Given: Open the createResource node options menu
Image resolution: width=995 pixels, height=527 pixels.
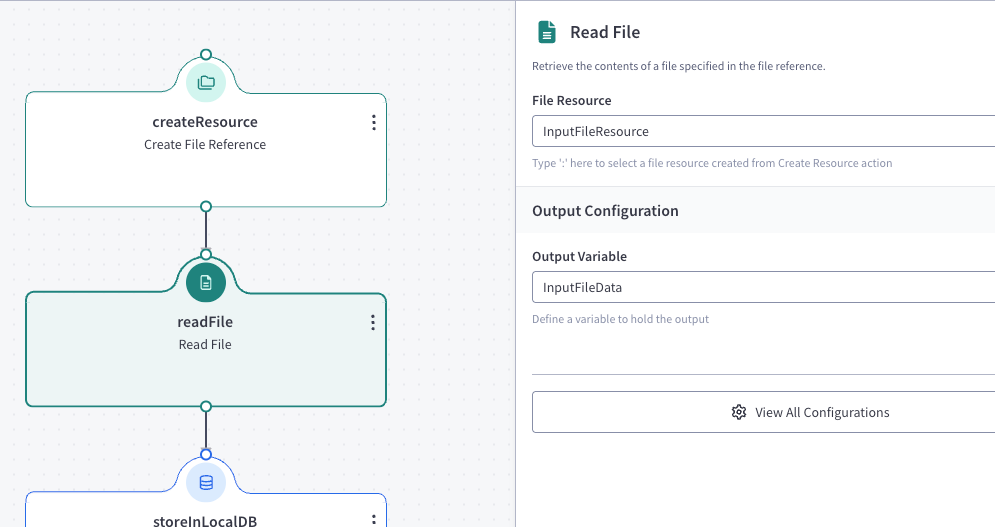Looking at the screenshot, I should pyautogui.click(x=374, y=123).
